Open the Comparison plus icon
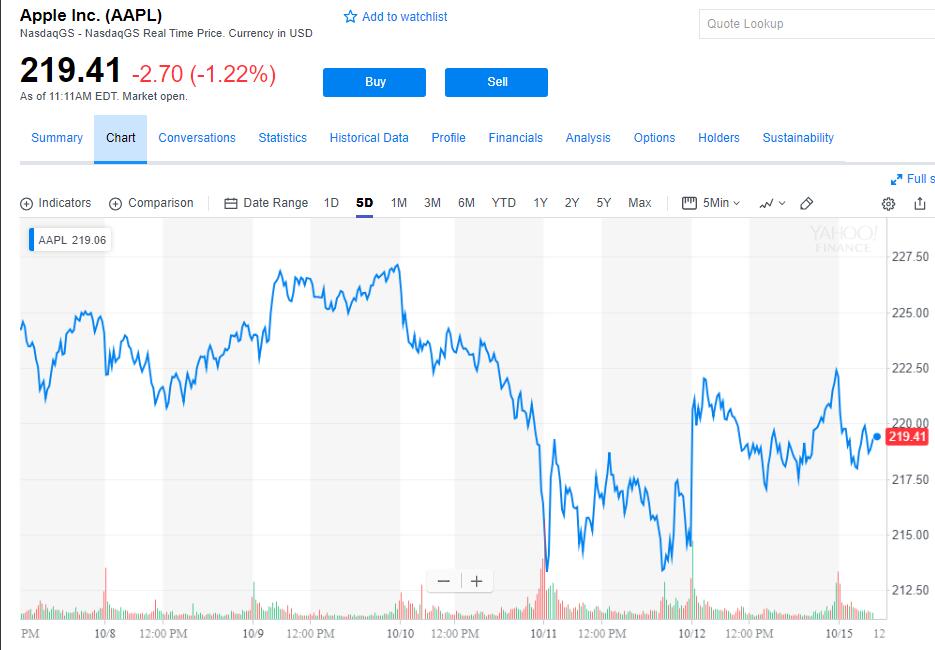 pos(115,204)
